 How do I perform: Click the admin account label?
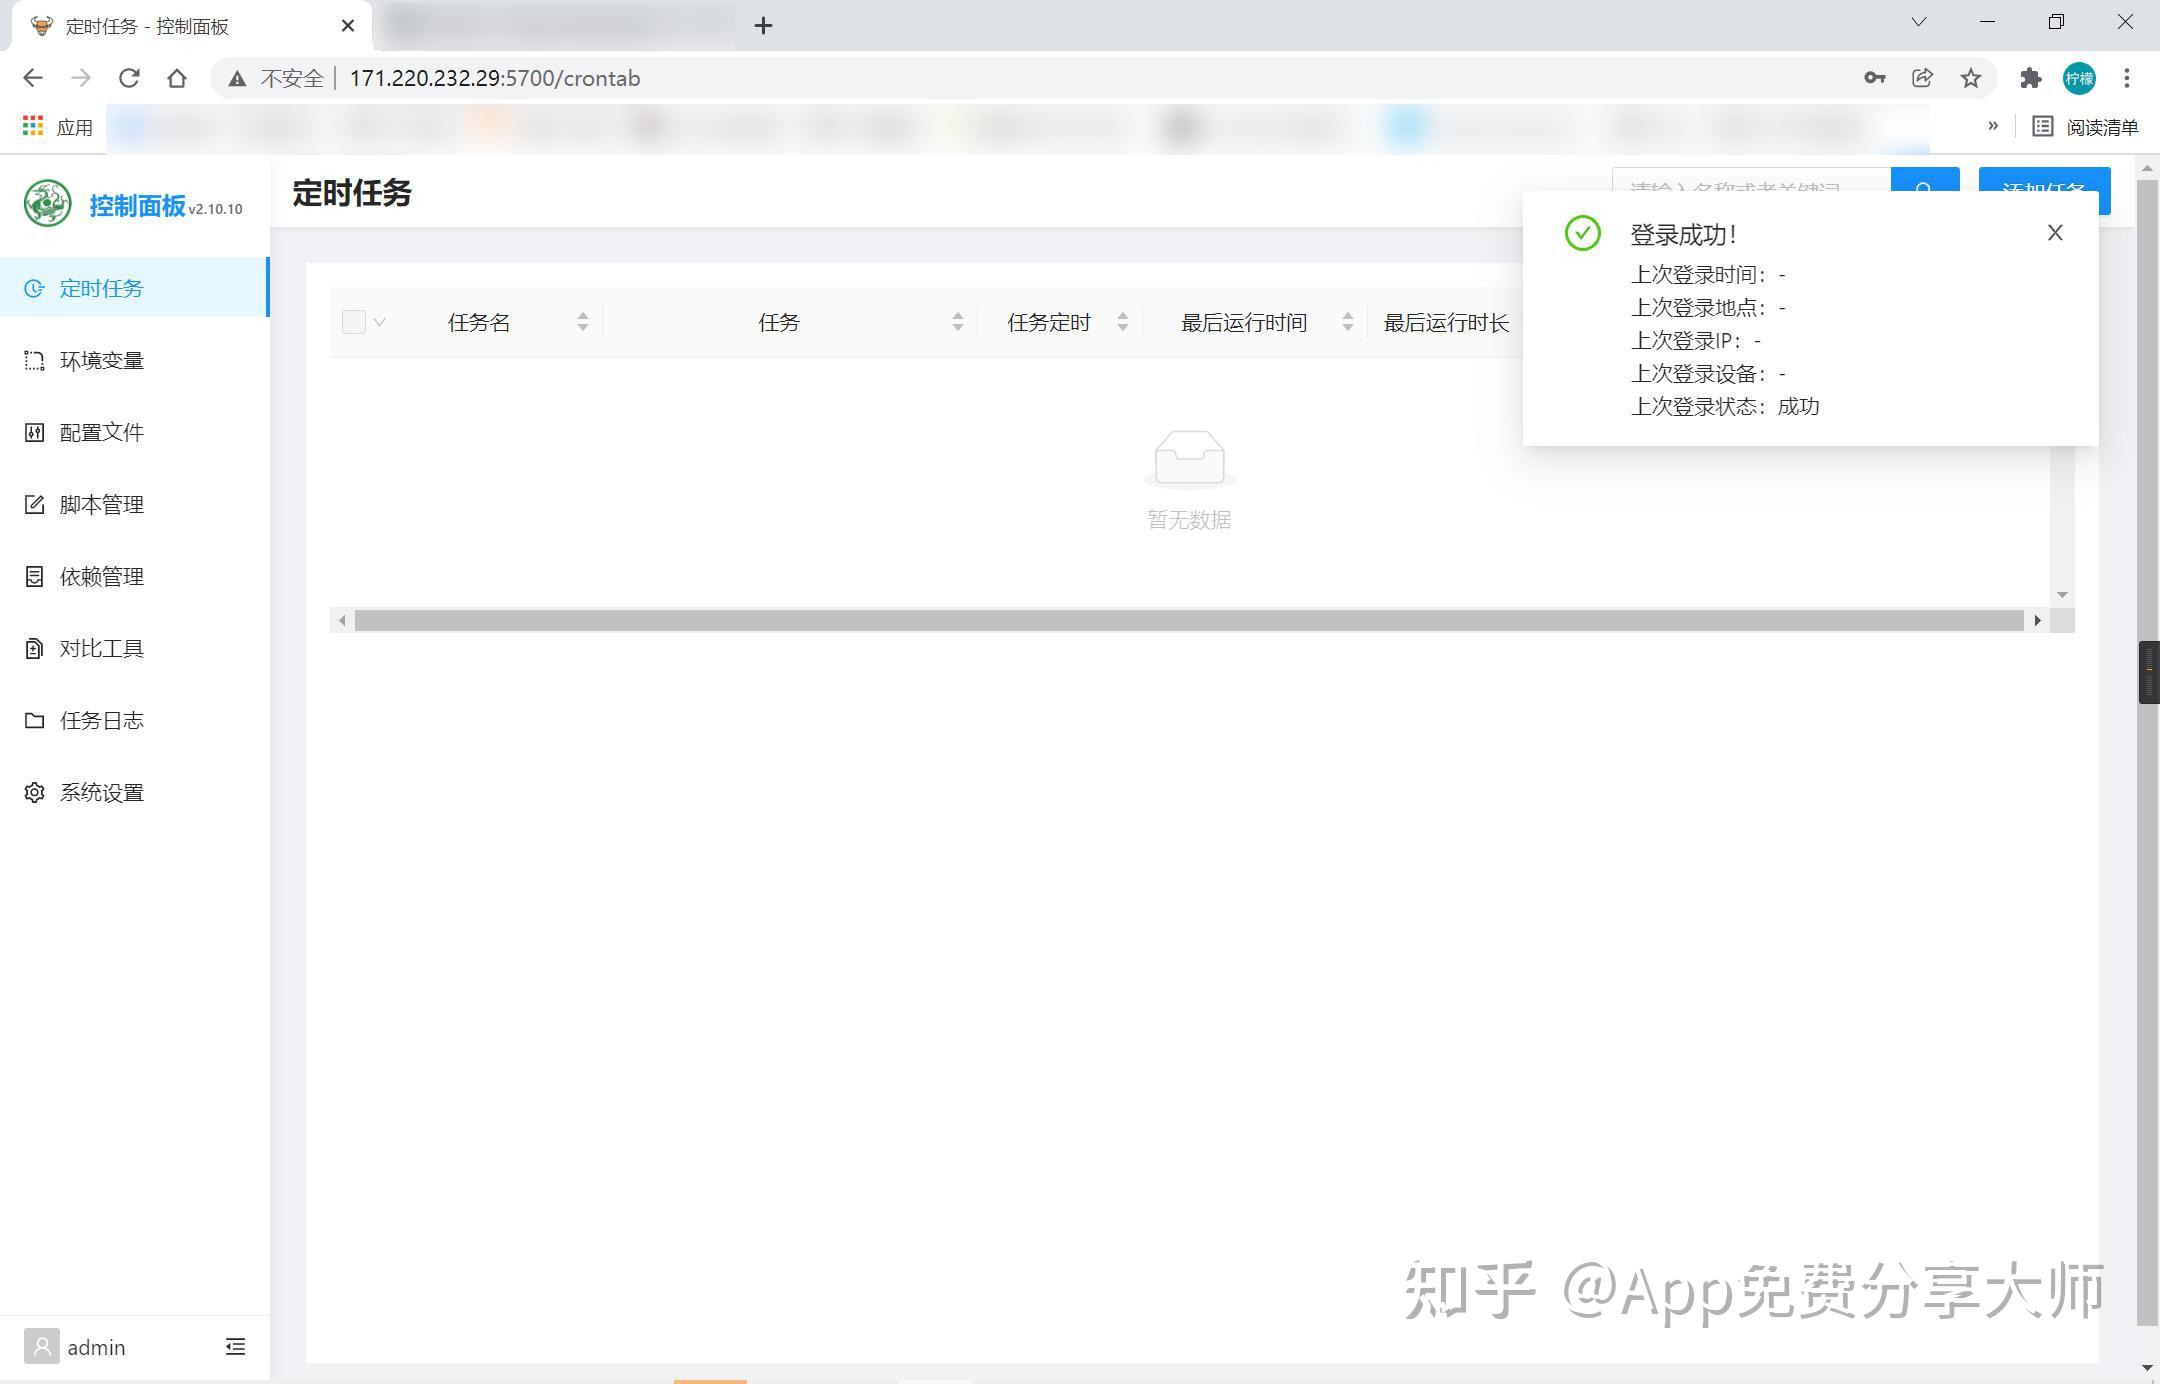coord(97,1347)
